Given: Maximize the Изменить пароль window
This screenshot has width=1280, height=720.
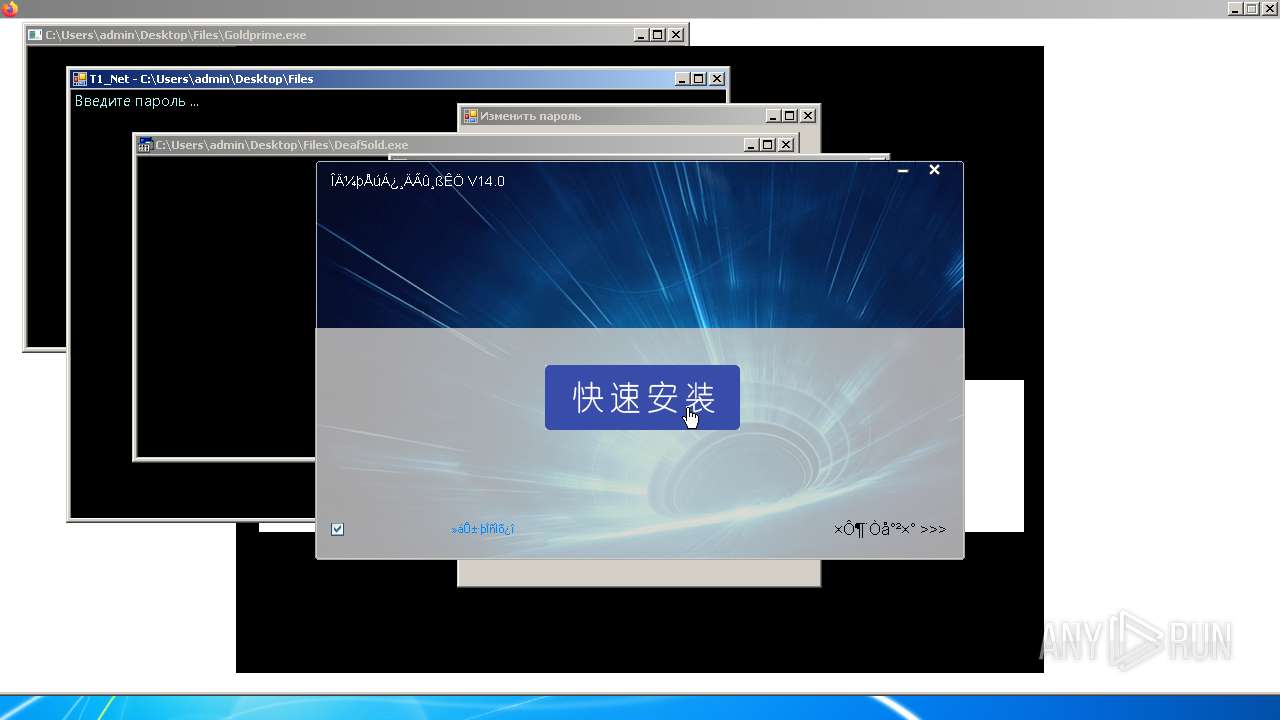Looking at the screenshot, I should pyautogui.click(x=790, y=116).
